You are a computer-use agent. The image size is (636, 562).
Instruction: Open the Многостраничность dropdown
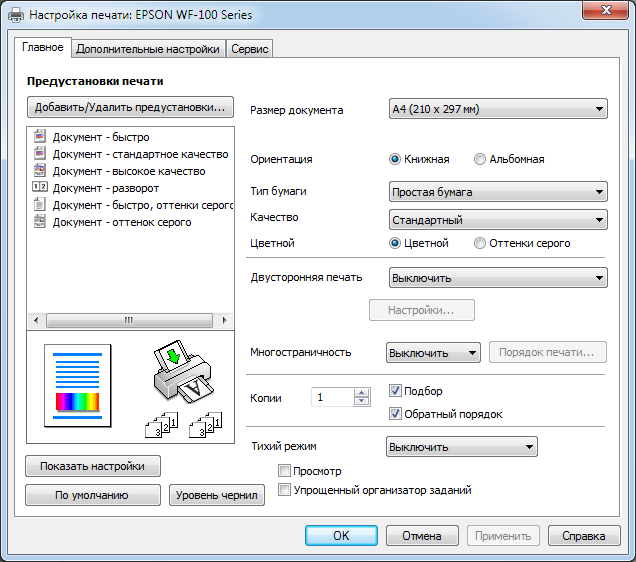(433, 353)
